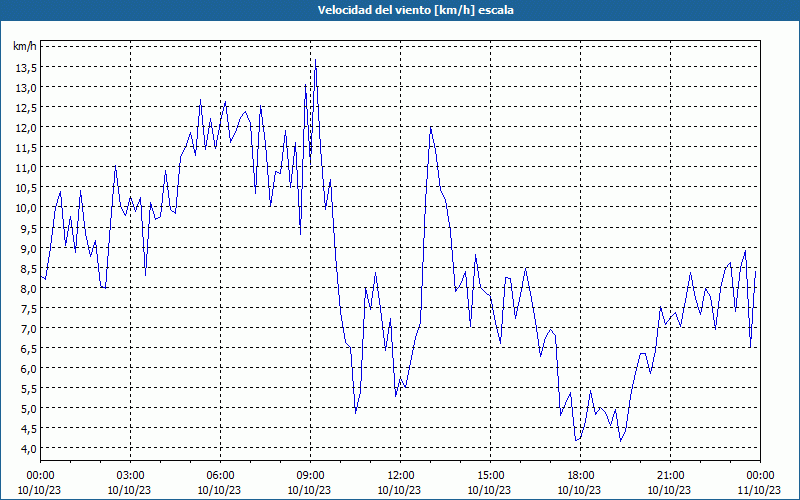Select the '10,5' axis value
Screen dimensions: 800x500
click(x=27, y=188)
